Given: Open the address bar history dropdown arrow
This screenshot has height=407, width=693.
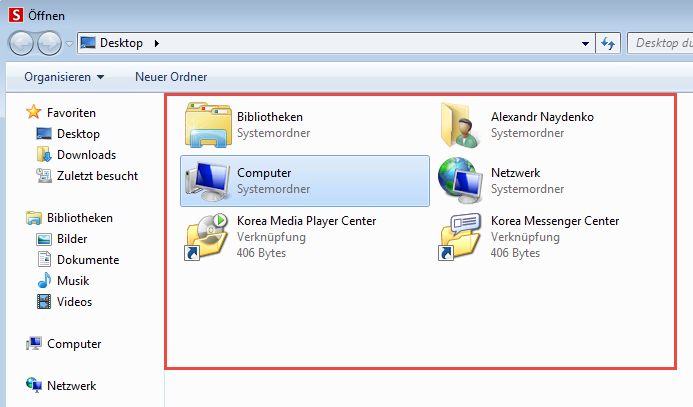Looking at the screenshot, I should tap(585, 43).
